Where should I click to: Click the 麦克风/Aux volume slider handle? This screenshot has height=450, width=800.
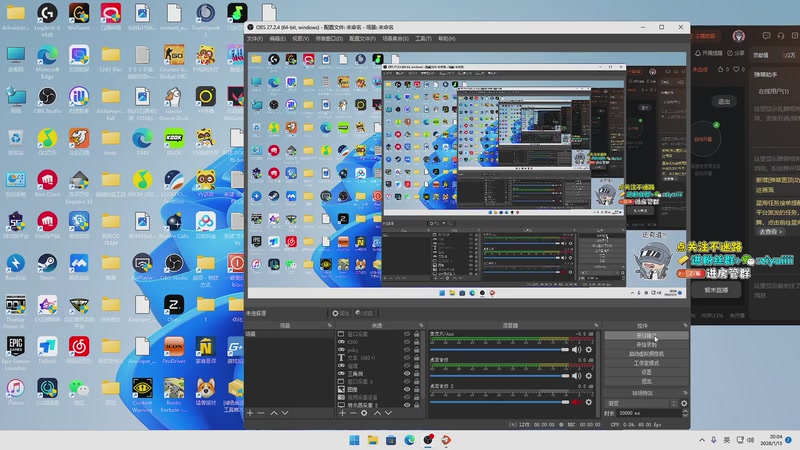point(565,349)
